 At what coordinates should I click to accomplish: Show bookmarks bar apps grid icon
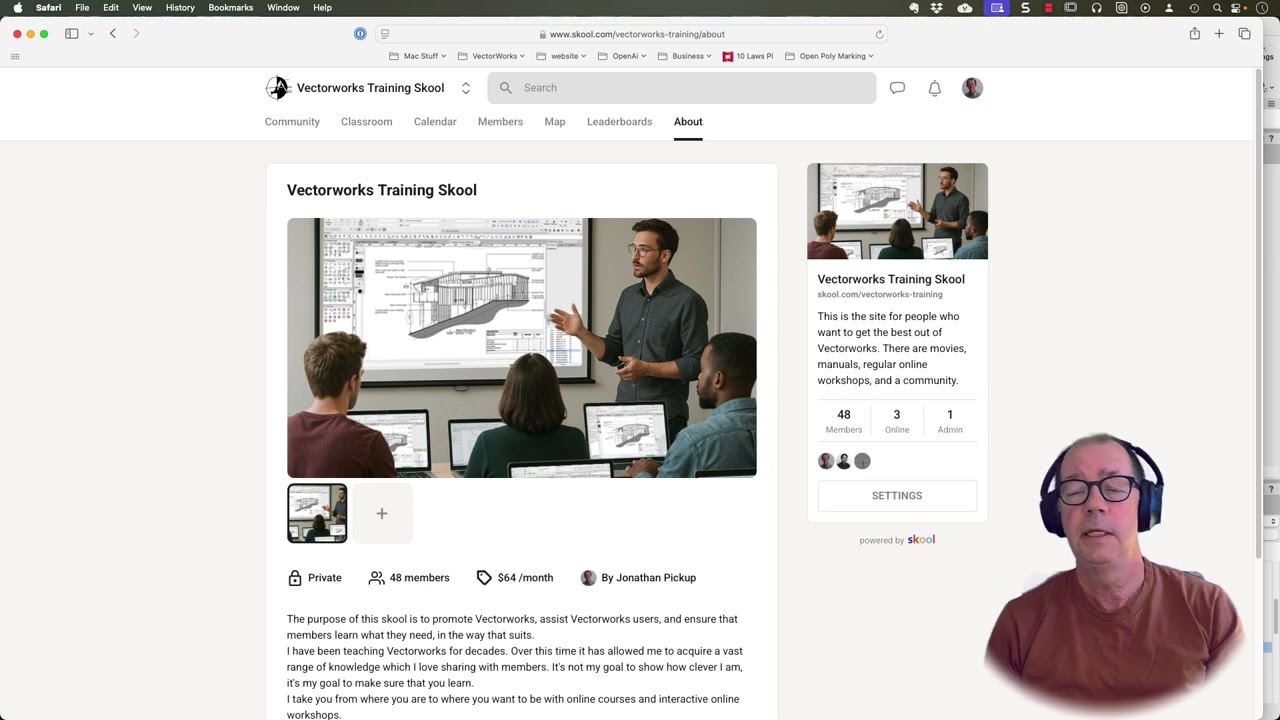click(15, 56)
